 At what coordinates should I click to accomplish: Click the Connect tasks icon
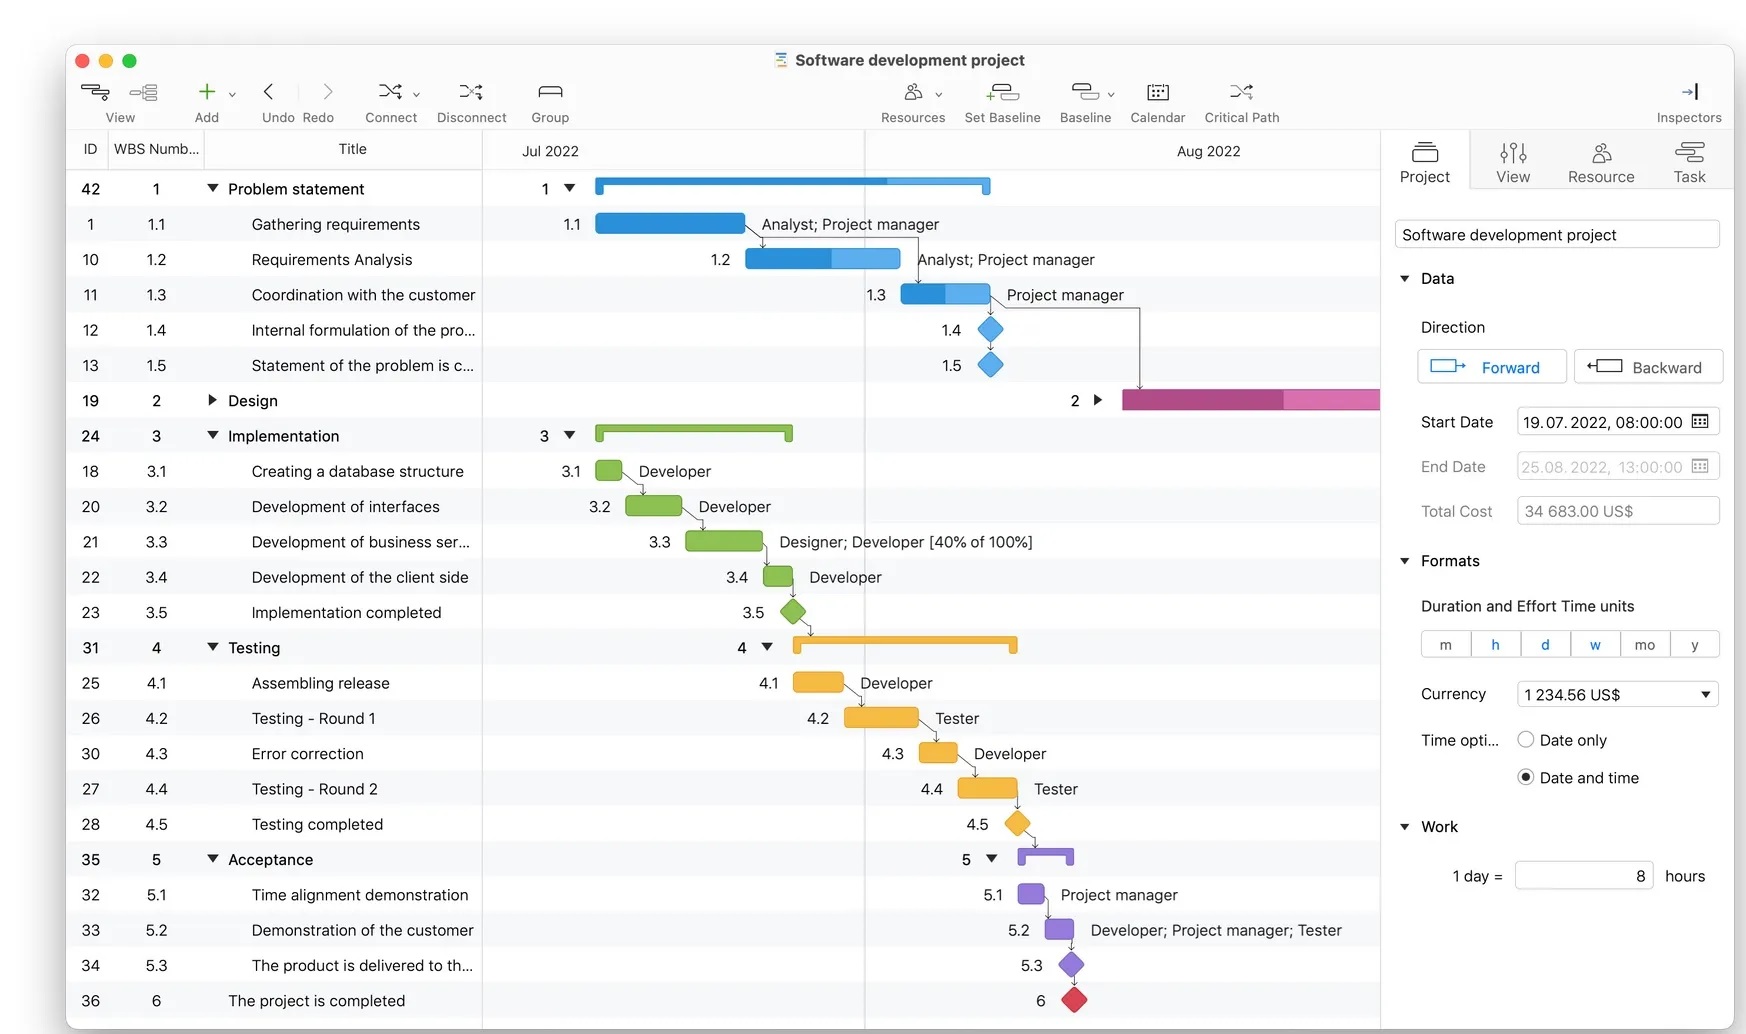coord(390,93)
